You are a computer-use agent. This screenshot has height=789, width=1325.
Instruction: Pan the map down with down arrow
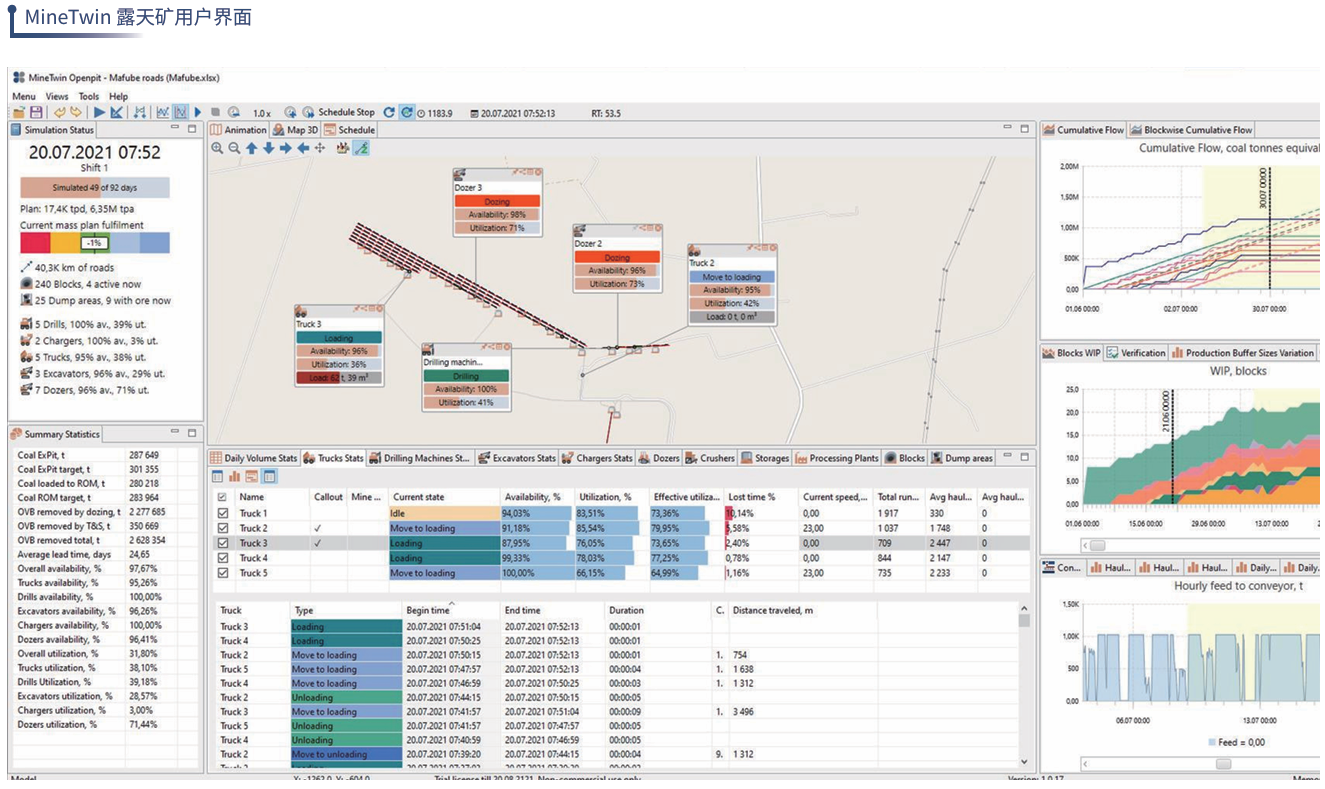[268, 148]
